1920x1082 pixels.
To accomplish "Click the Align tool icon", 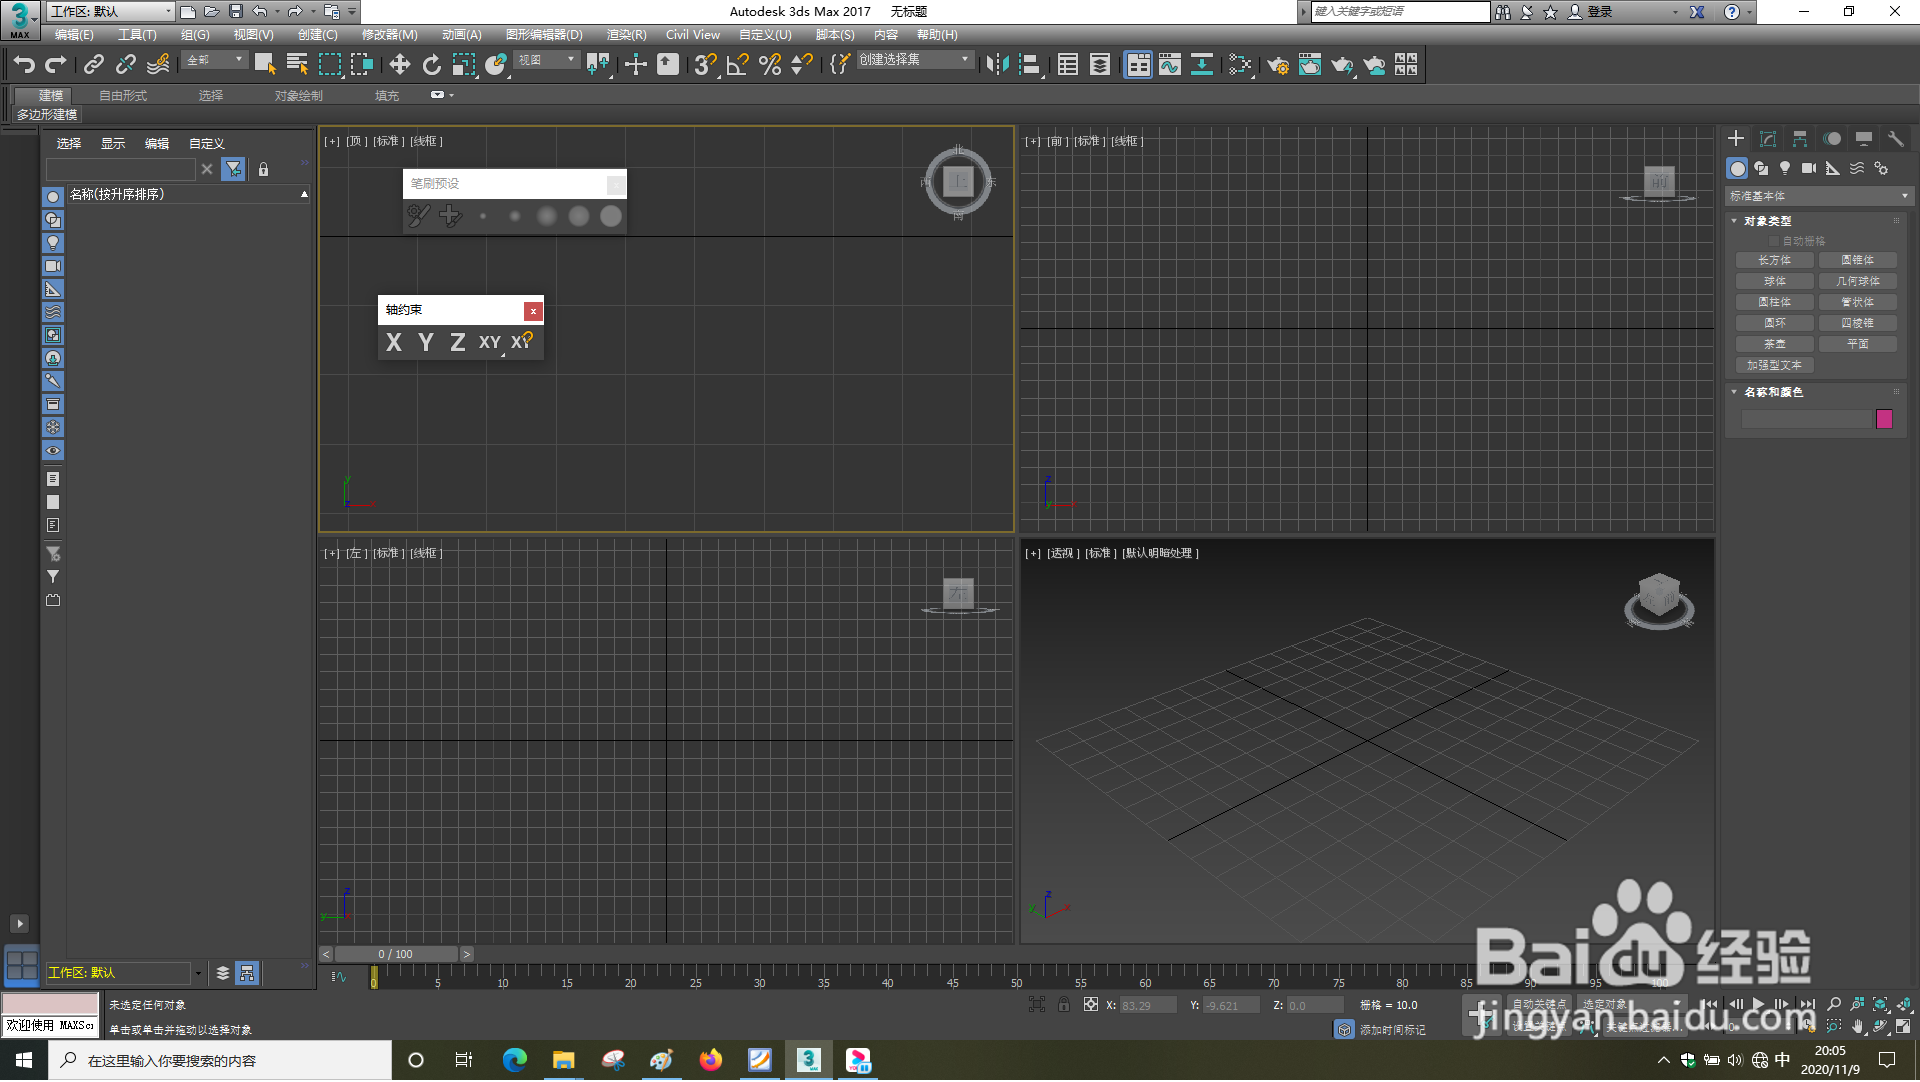I will point(1030,65).
